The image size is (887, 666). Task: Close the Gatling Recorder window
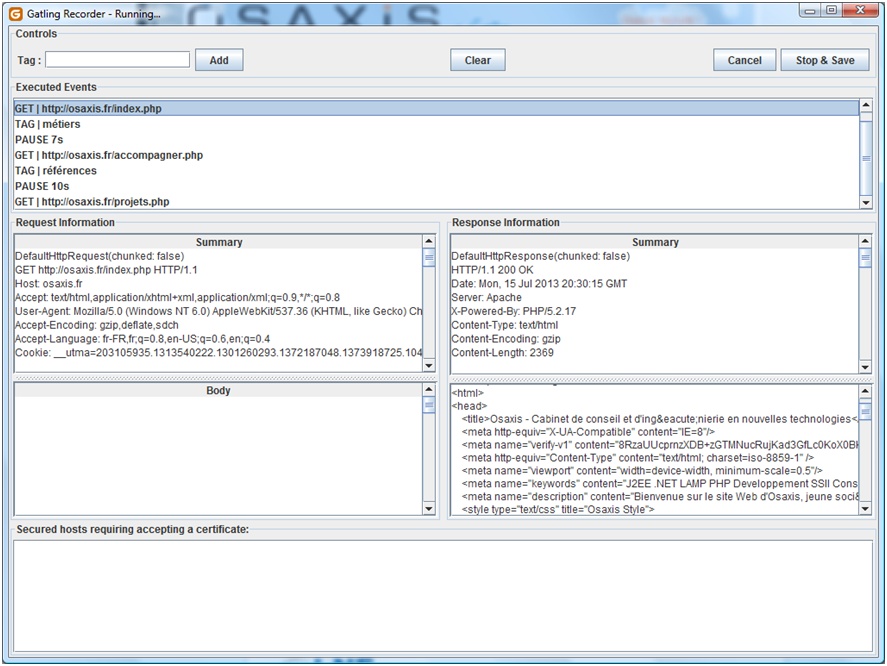(860, 10)
